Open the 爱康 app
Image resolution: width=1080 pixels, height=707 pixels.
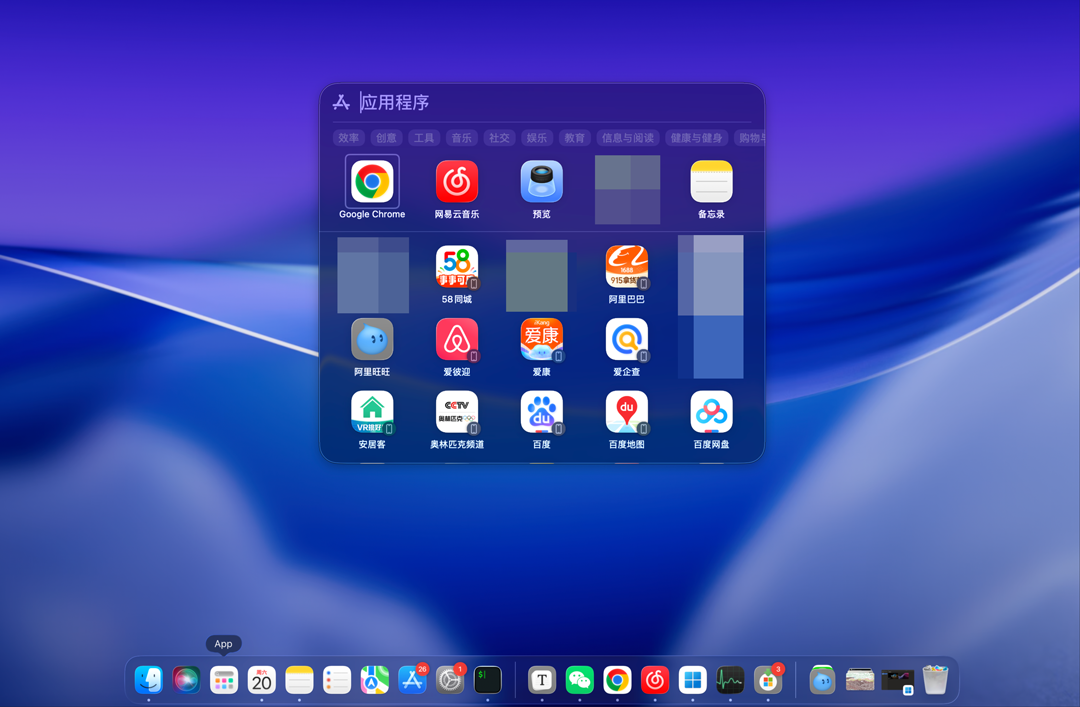coord(541,339)
